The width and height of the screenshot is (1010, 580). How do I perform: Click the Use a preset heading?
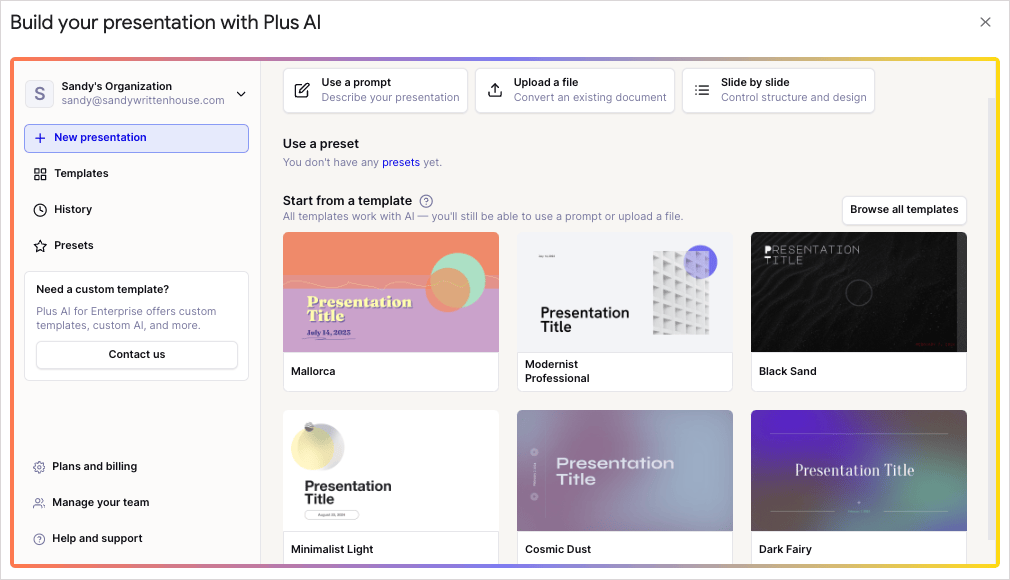[x=321, y=144]
